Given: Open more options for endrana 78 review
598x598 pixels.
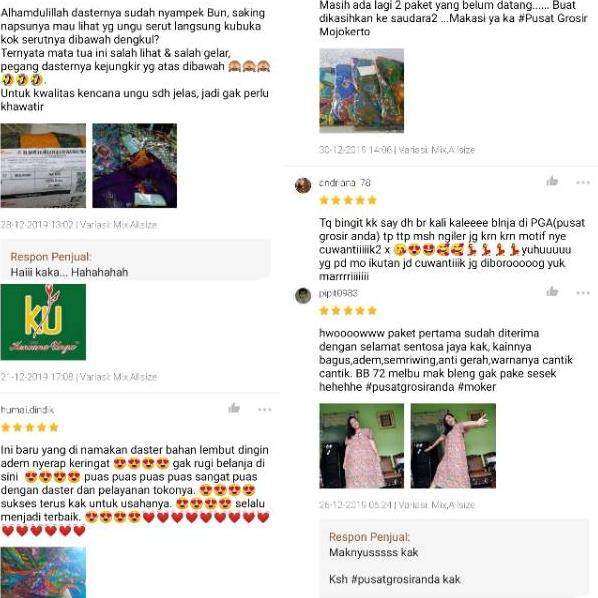Looking at the screenshot, I should click(583, 182).
